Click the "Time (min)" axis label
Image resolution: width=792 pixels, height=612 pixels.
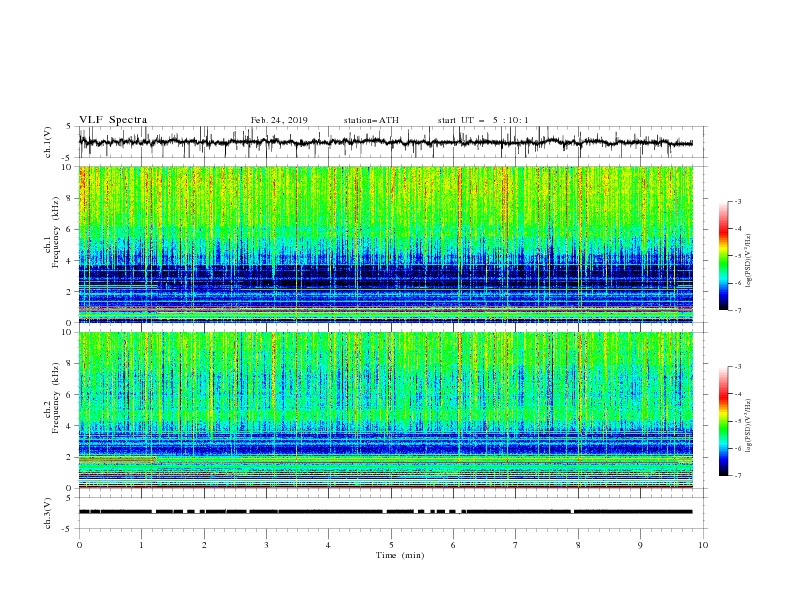(x=400, y=555)
